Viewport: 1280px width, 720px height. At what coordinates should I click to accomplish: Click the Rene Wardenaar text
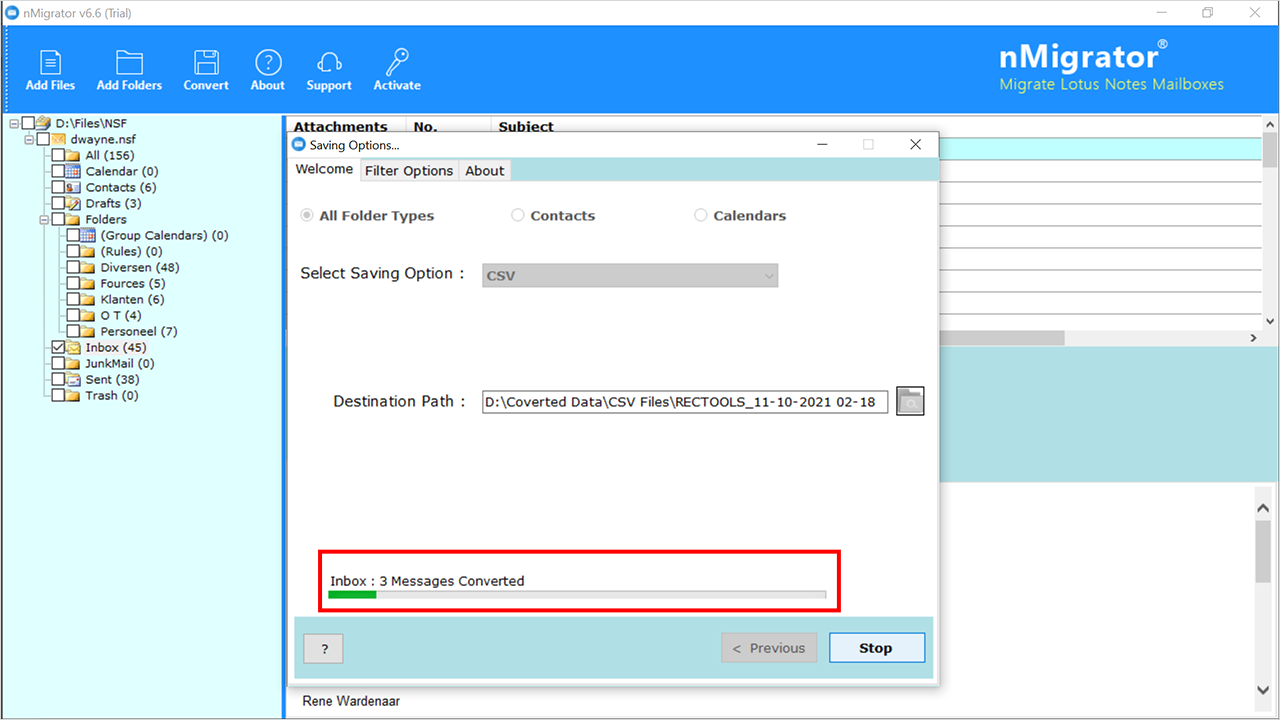[x=351, y=701]
